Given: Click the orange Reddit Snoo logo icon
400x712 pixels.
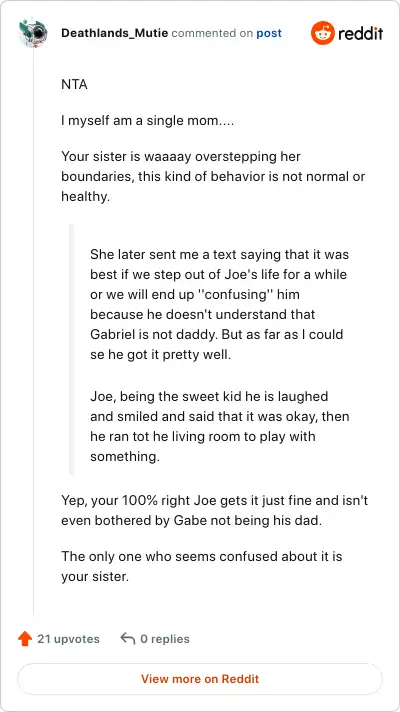Looking at the screenshot, I should 322,33.
